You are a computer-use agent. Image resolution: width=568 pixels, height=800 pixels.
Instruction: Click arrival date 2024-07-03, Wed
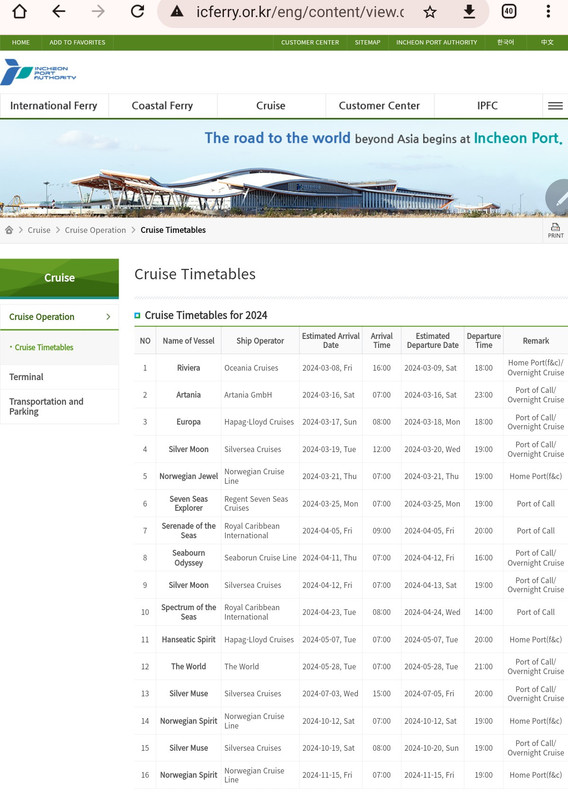pyautogui.click(x=330, y=694)
